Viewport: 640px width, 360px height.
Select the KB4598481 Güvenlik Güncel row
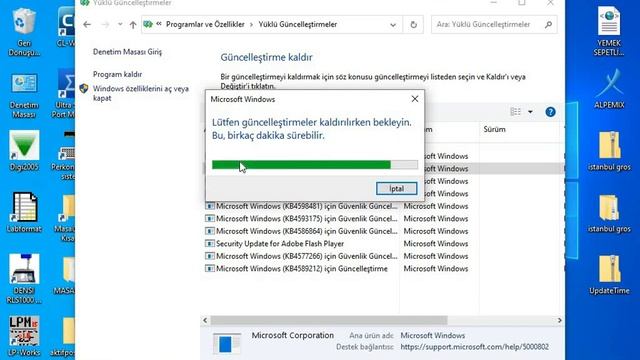point(307,206)
